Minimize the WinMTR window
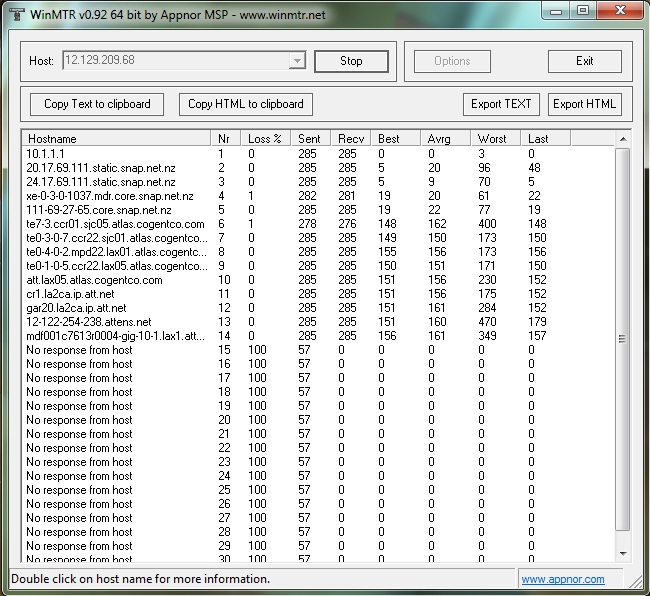The width and height of the screenshot is (650, 596). (x=556, y=11)
